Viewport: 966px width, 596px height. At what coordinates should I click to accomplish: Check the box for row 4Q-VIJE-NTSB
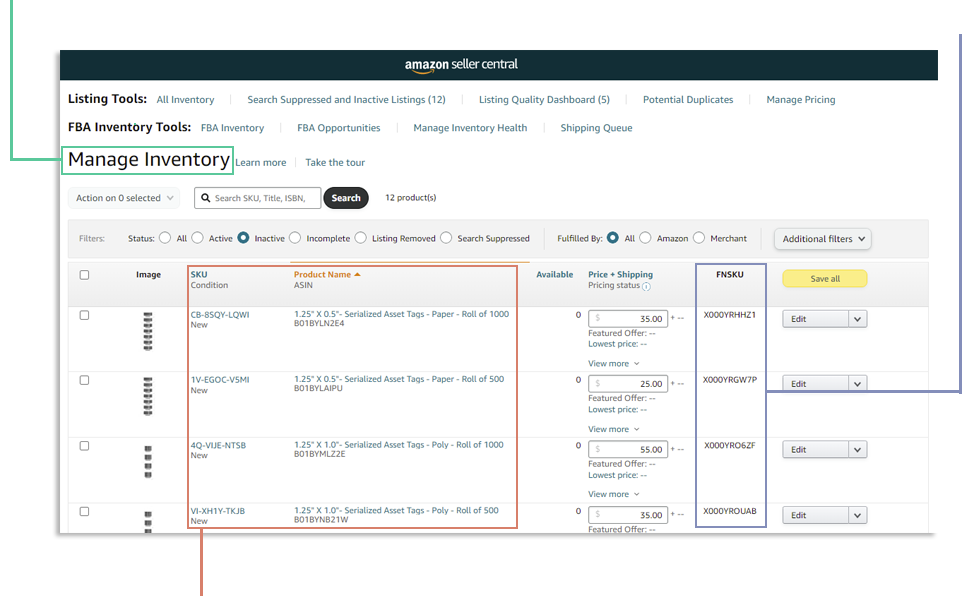(84, 446)
